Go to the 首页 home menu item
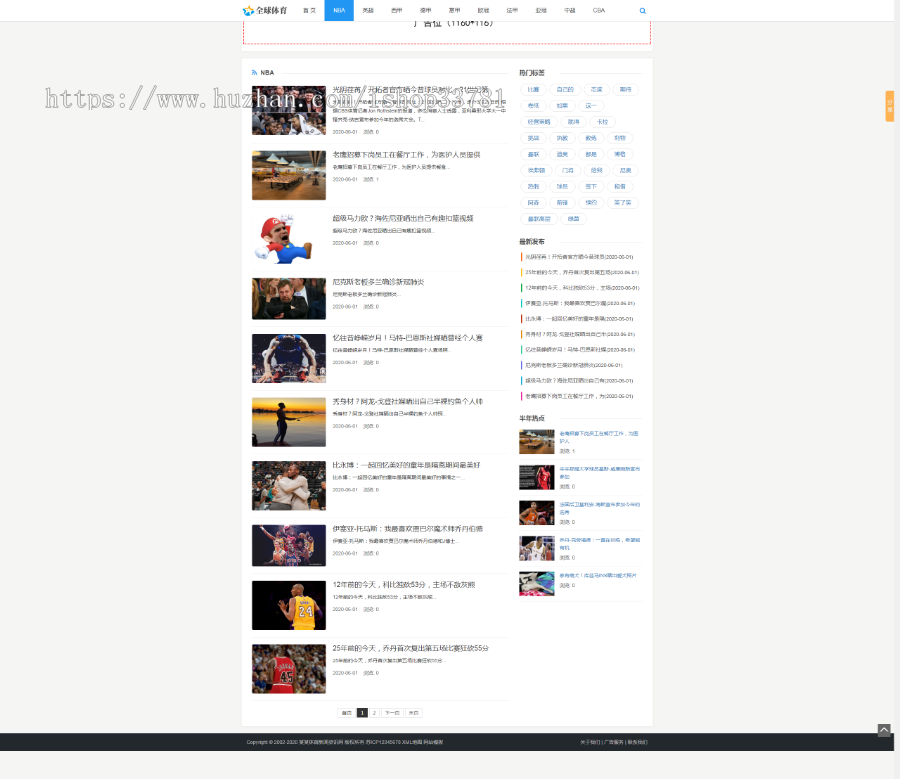 coord(310,10)
